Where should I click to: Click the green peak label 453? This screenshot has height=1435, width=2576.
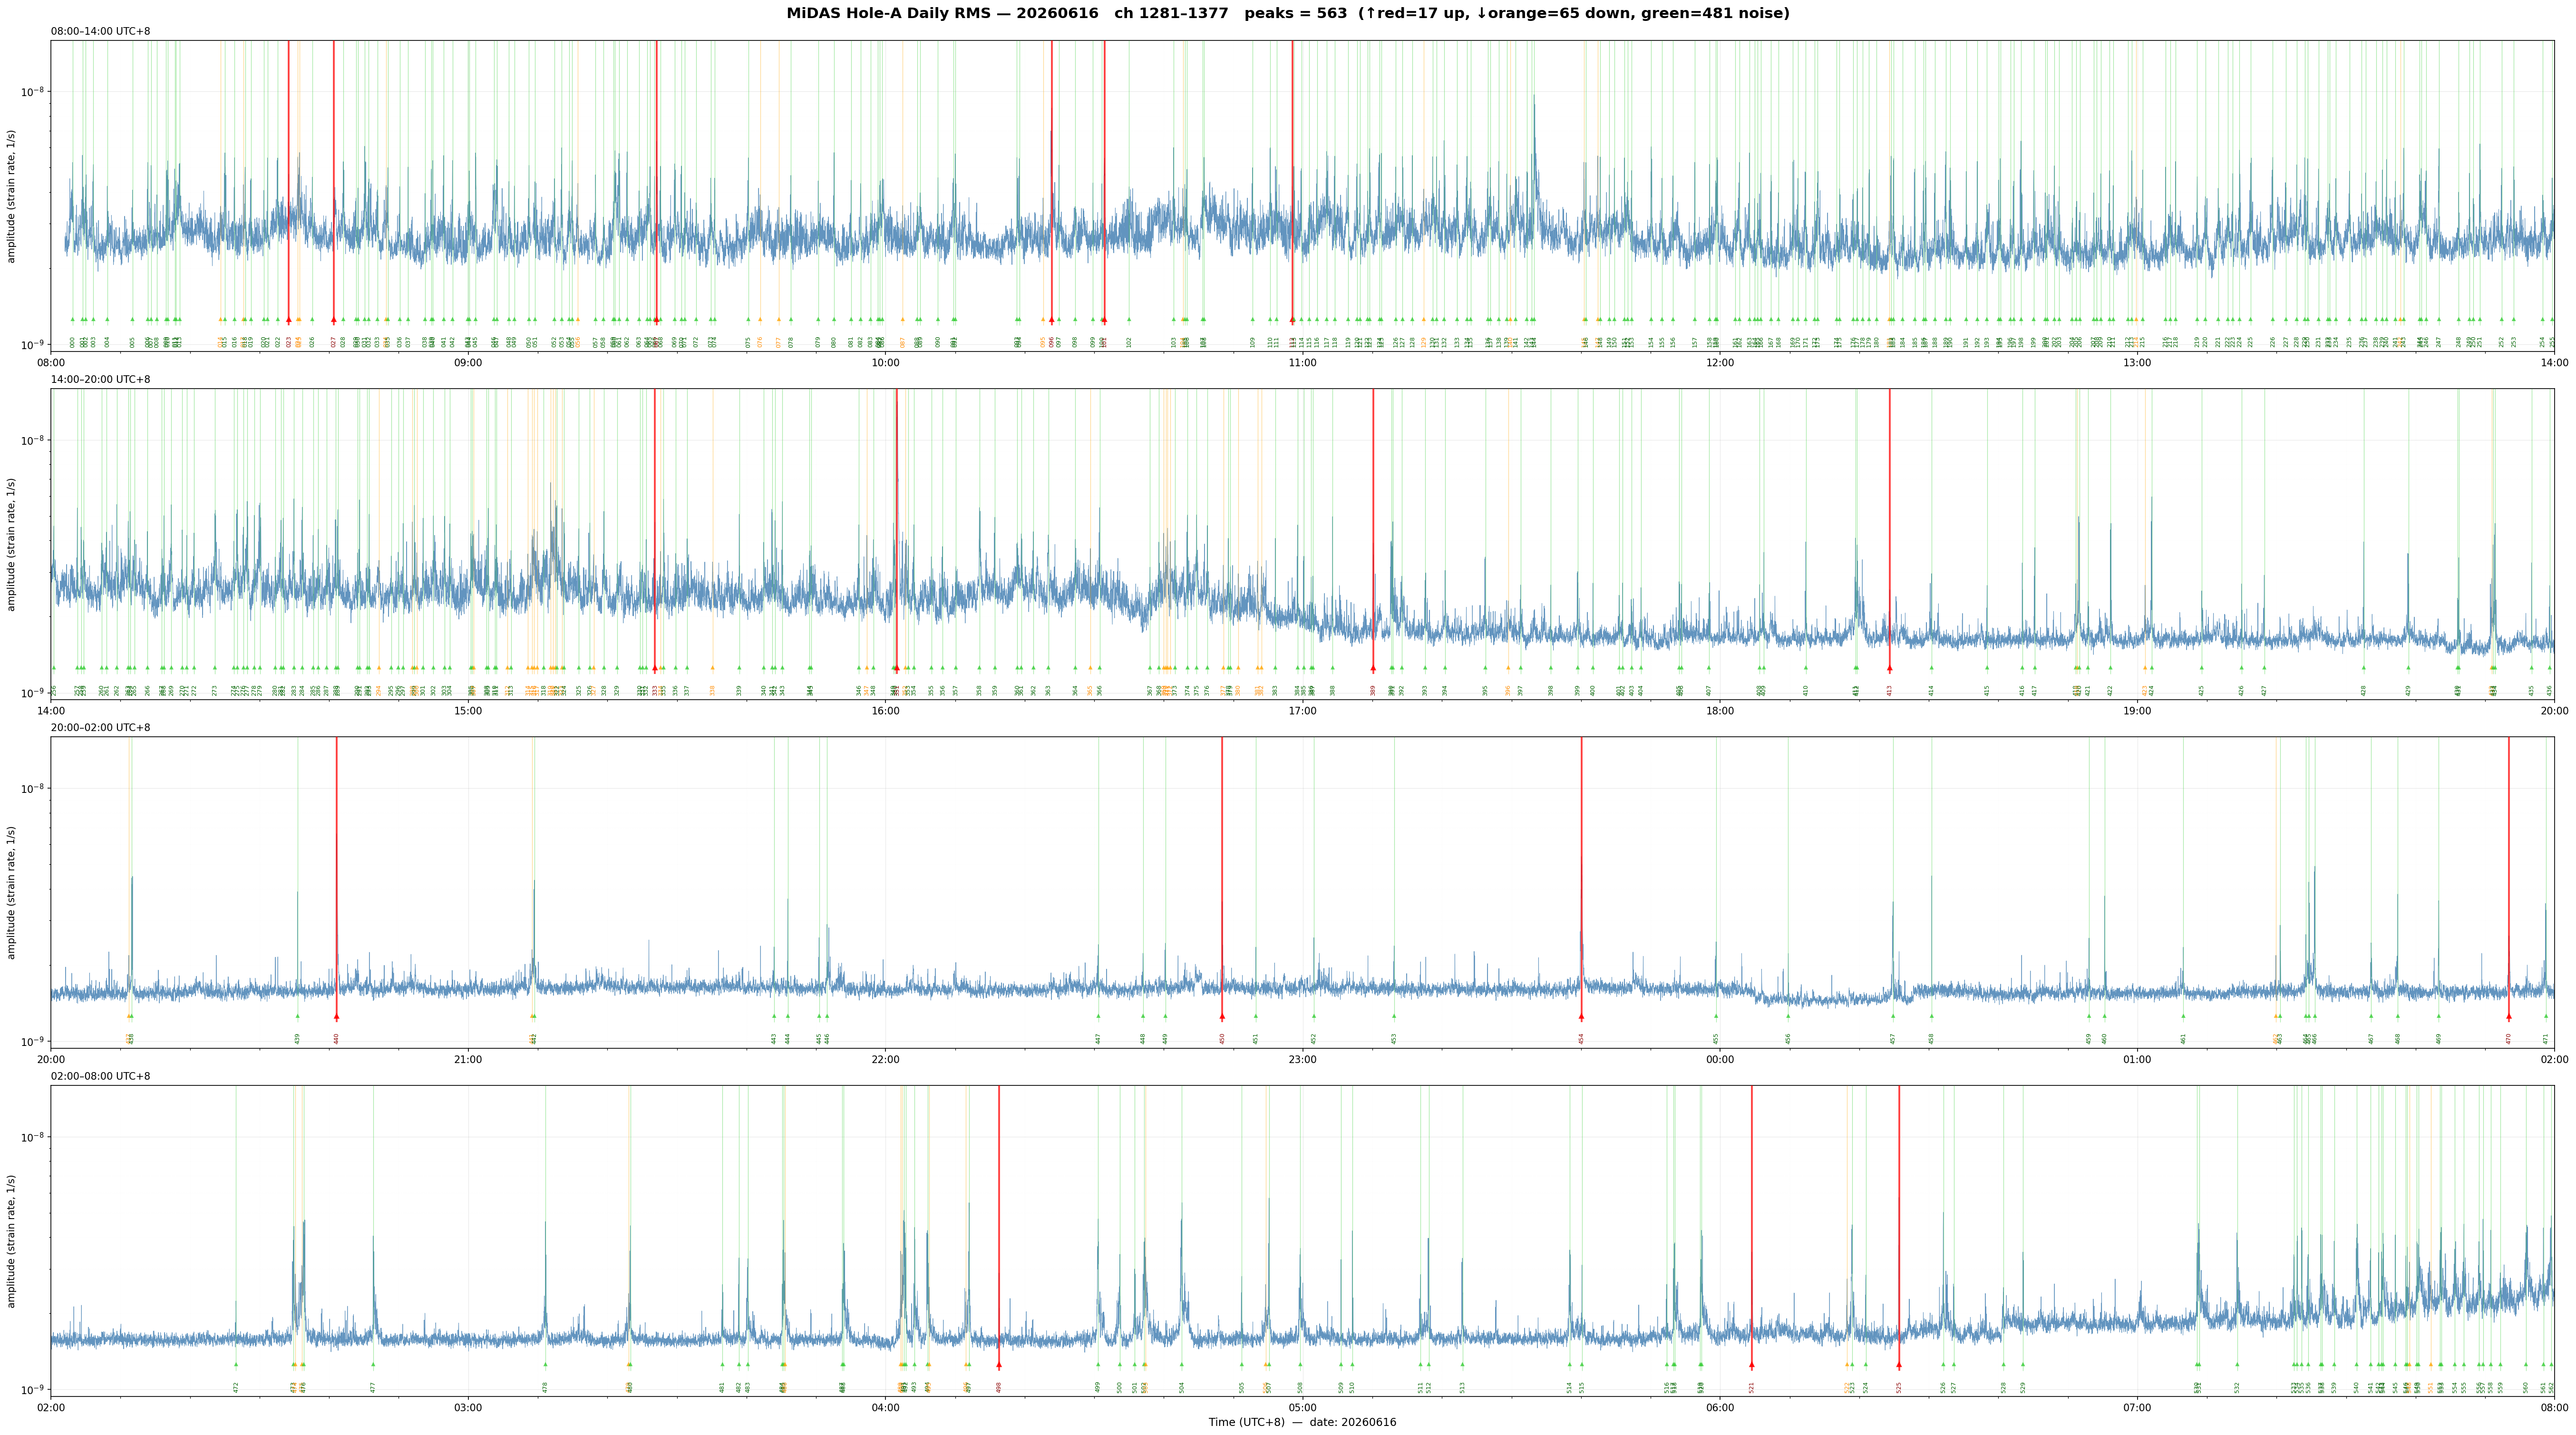[1394, 1039]
